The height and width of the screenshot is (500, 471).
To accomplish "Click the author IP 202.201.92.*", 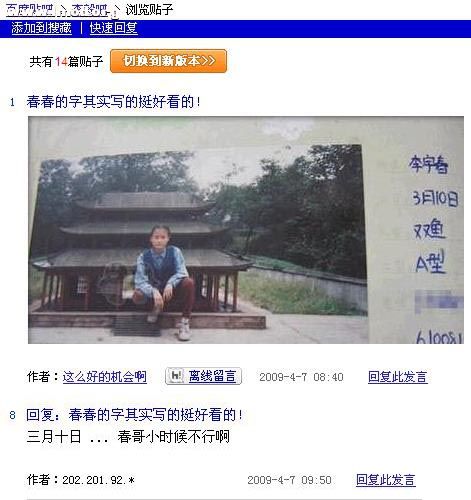I will click(98, 480).
